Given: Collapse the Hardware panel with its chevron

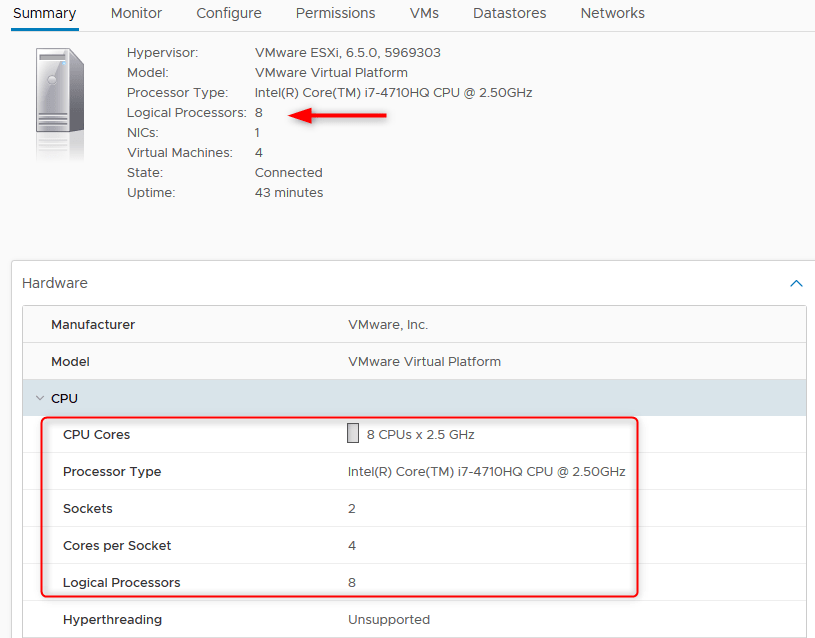Looking at the screenshot, I should [x=796, y=283].
